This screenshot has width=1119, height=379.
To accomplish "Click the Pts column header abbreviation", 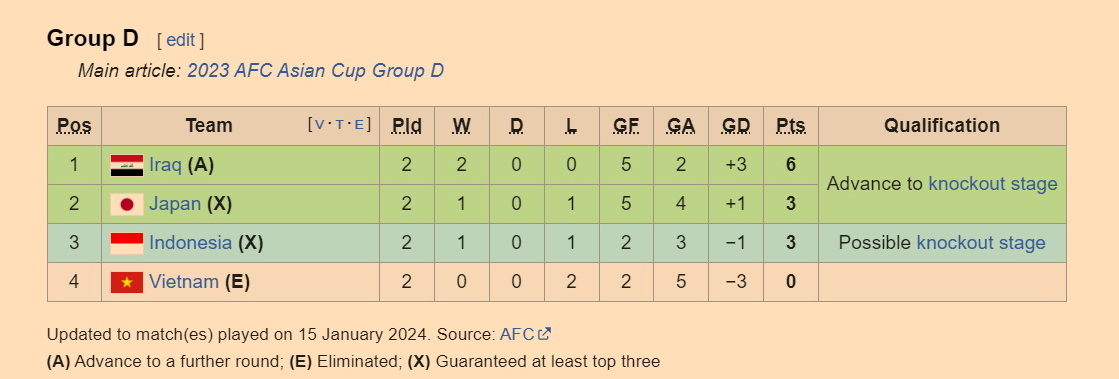I will [791, 126].
